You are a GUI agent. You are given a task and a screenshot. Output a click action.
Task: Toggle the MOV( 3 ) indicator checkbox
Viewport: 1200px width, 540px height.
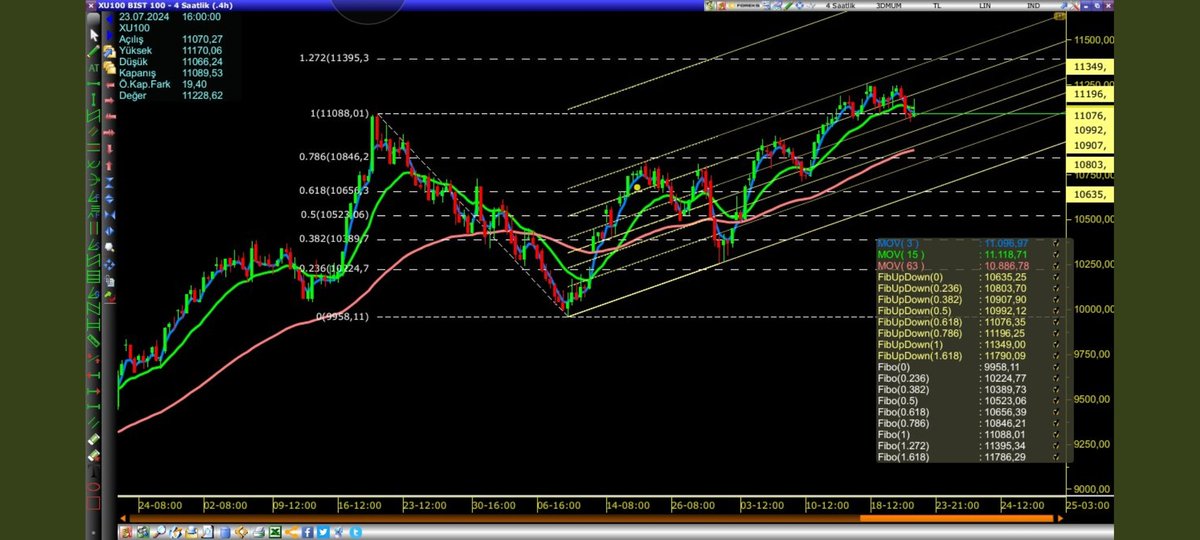(1057, 243)
